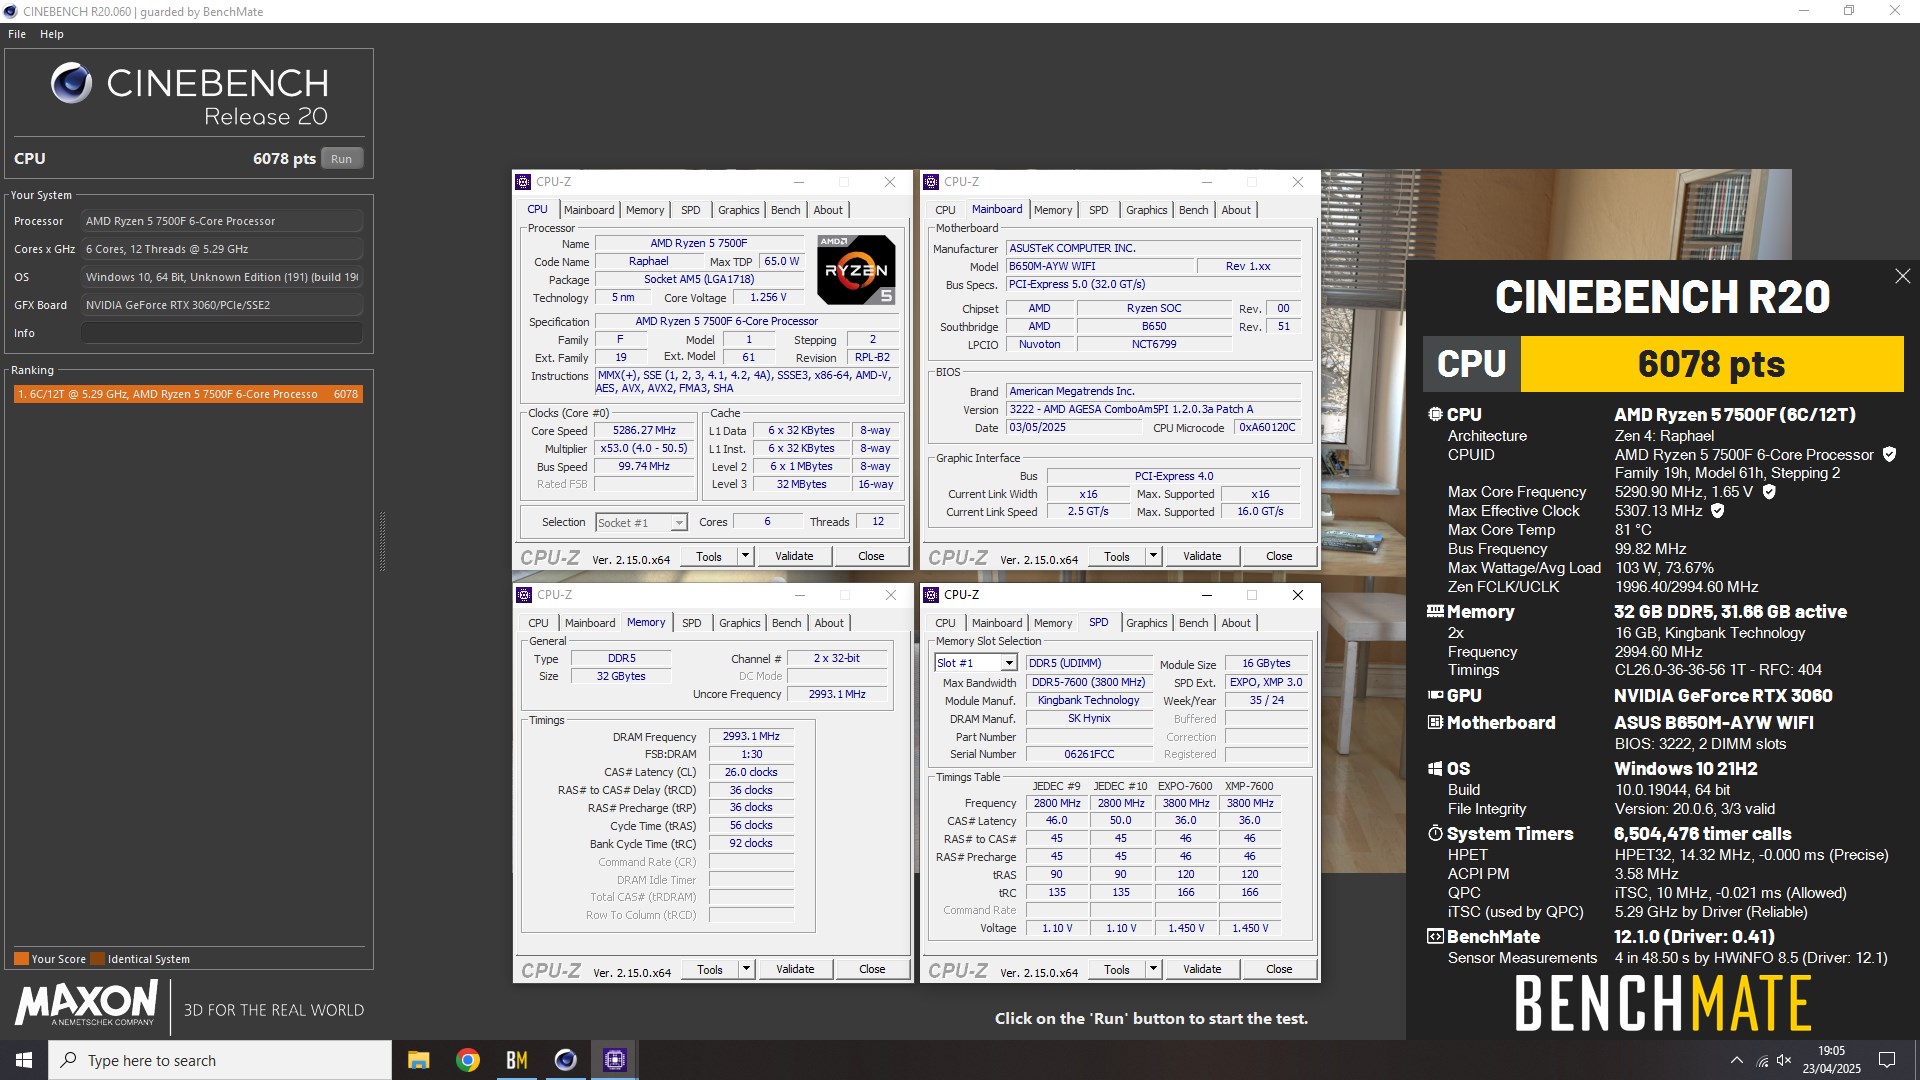The width and height of the screenshot is (1920, 1080).
Task: Click the GPU icon in BenchMate panel
Action: [x=1435, y=695]
